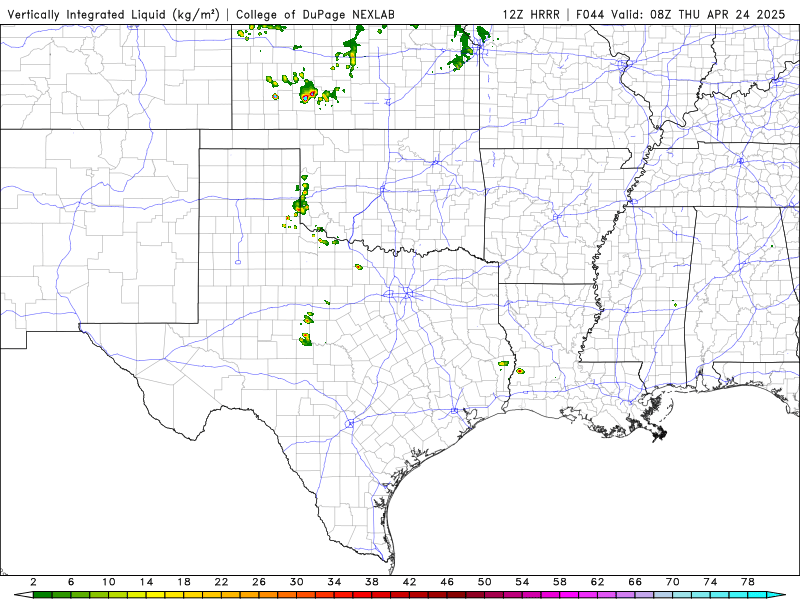Click the colorbar label "58"
The height and width of the screenshot is (600, 800).
click(x=560, y=582)
